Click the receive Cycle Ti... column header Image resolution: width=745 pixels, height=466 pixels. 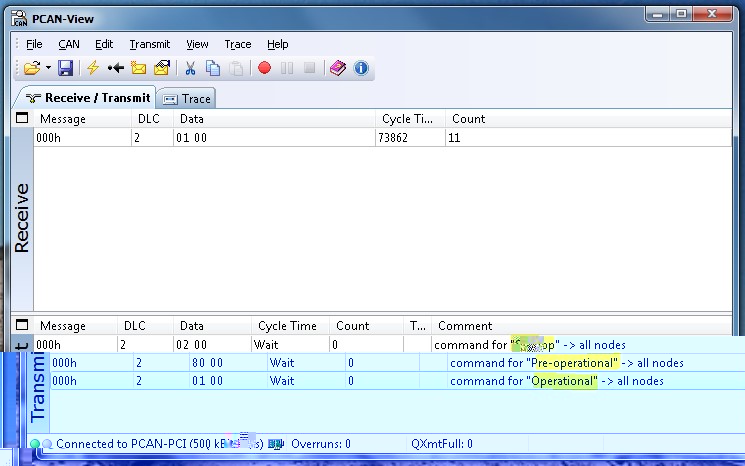tap(410, 119)
